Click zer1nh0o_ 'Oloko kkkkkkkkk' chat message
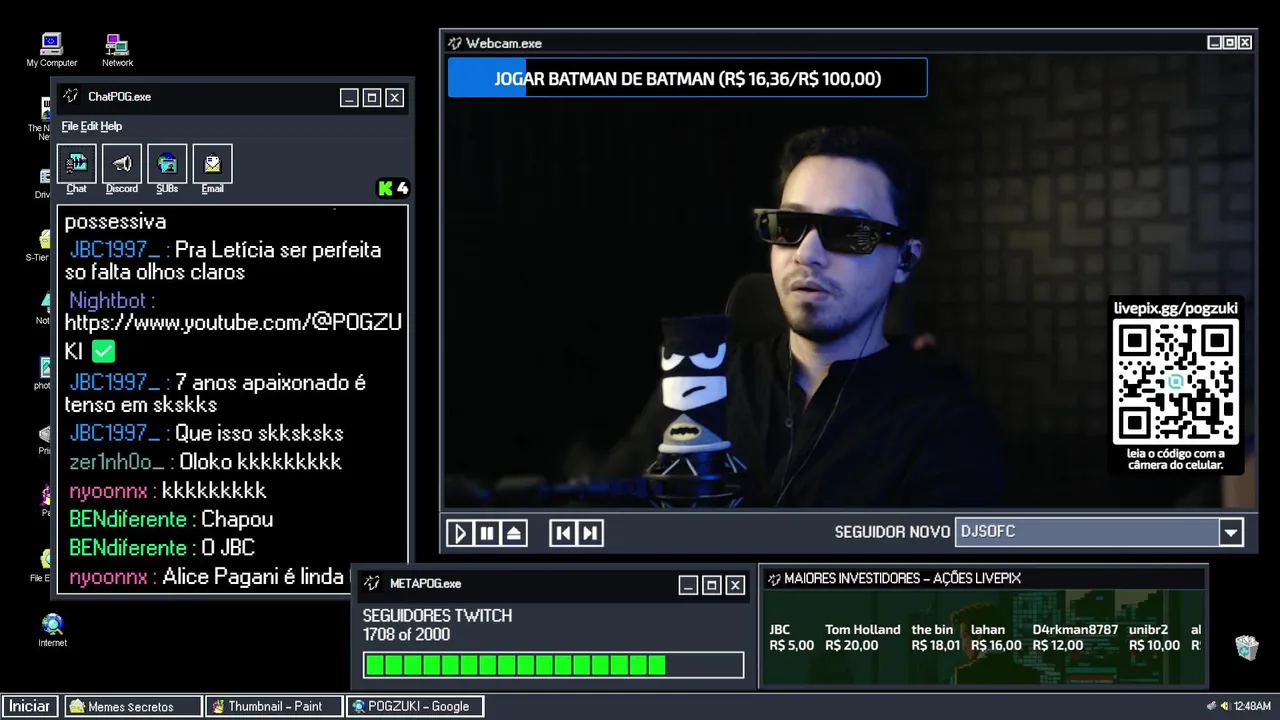Image resolution: width=1280 pixels, height=720 pixels. (x=205, y=462)
